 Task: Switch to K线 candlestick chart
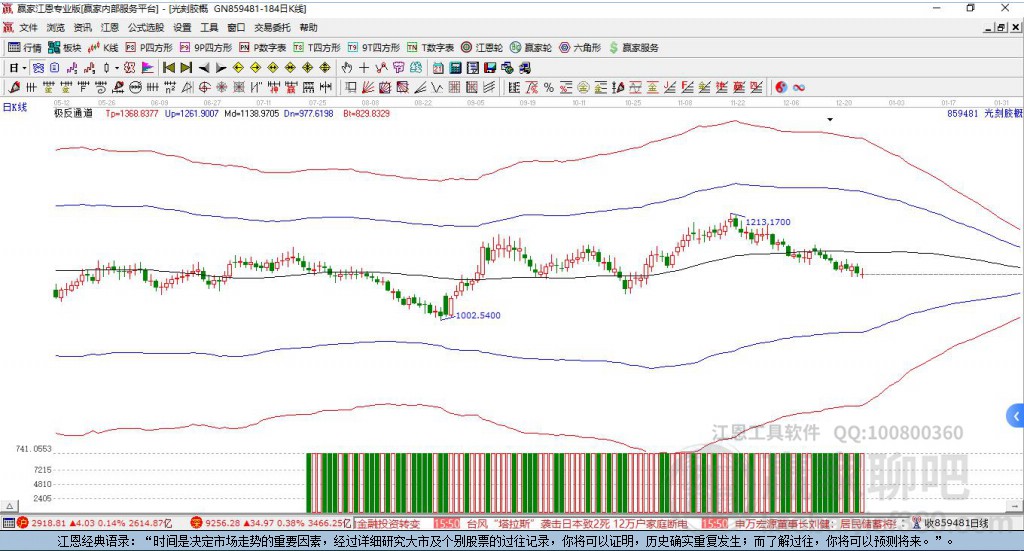click(x=105, y=47)
